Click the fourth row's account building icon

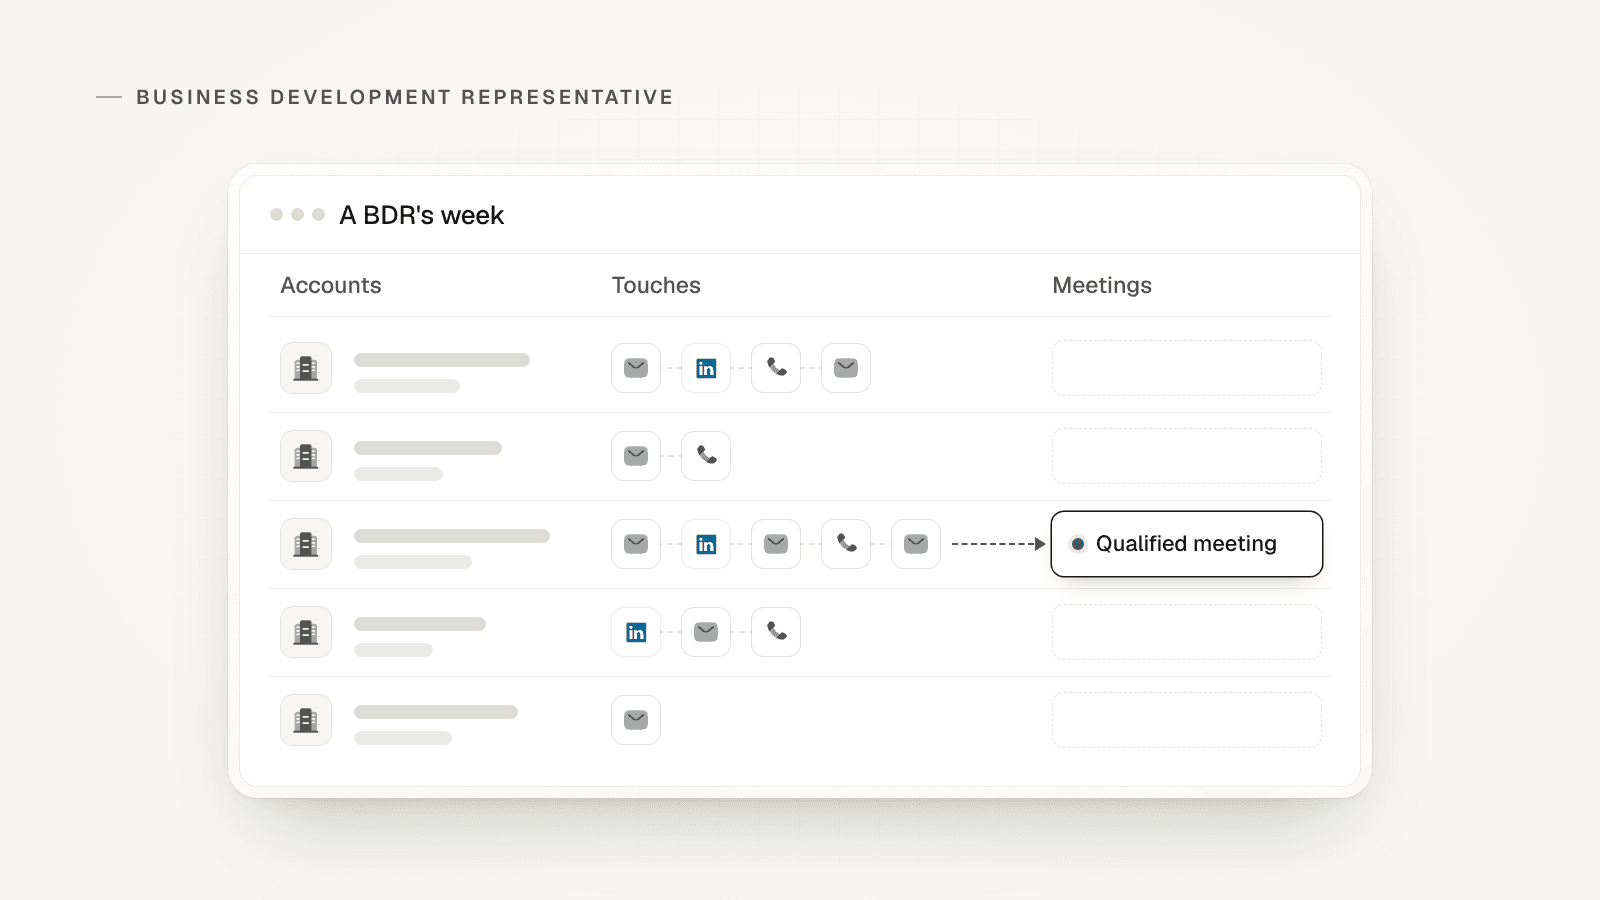306,632
